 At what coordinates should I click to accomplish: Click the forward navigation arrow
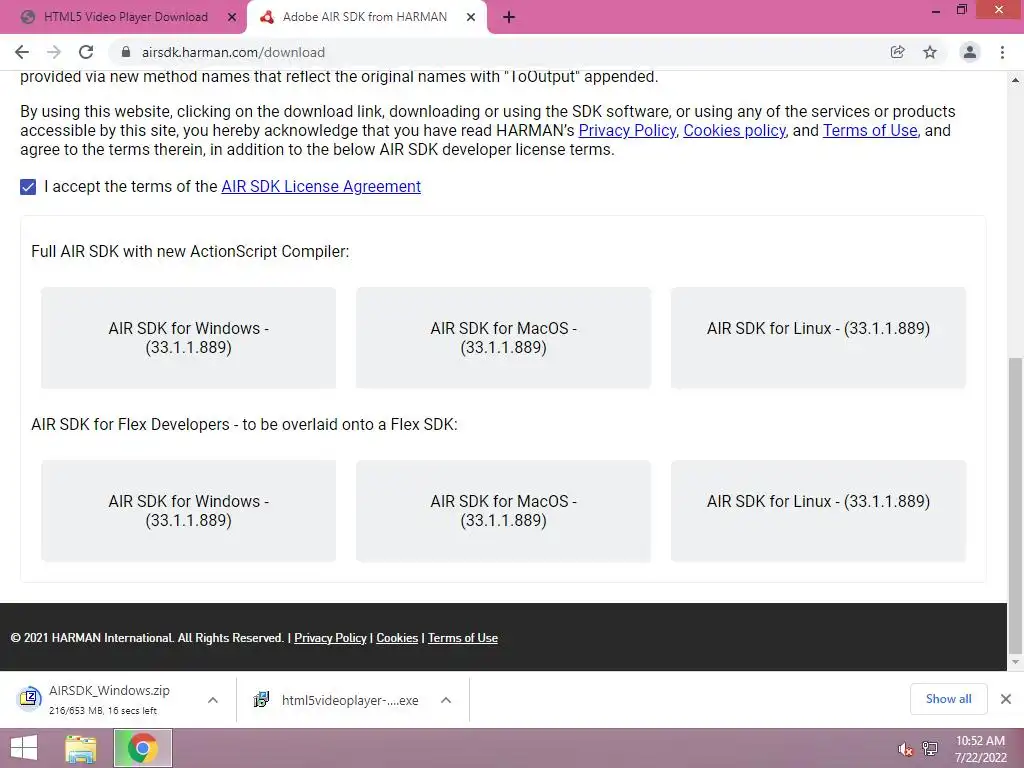point(54,52)
